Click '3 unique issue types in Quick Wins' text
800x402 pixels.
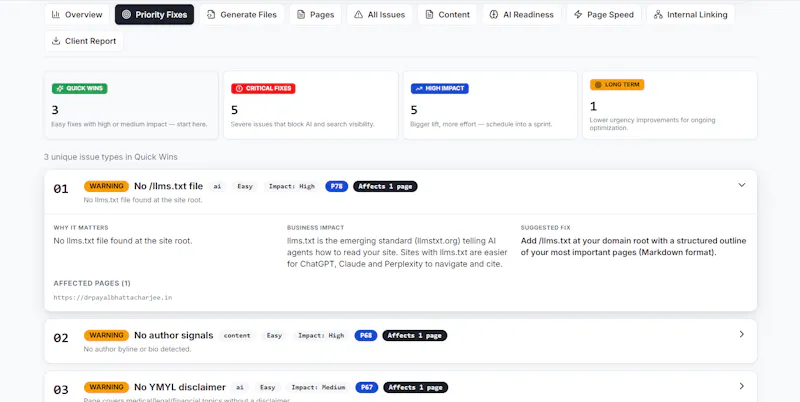point(111,157)
